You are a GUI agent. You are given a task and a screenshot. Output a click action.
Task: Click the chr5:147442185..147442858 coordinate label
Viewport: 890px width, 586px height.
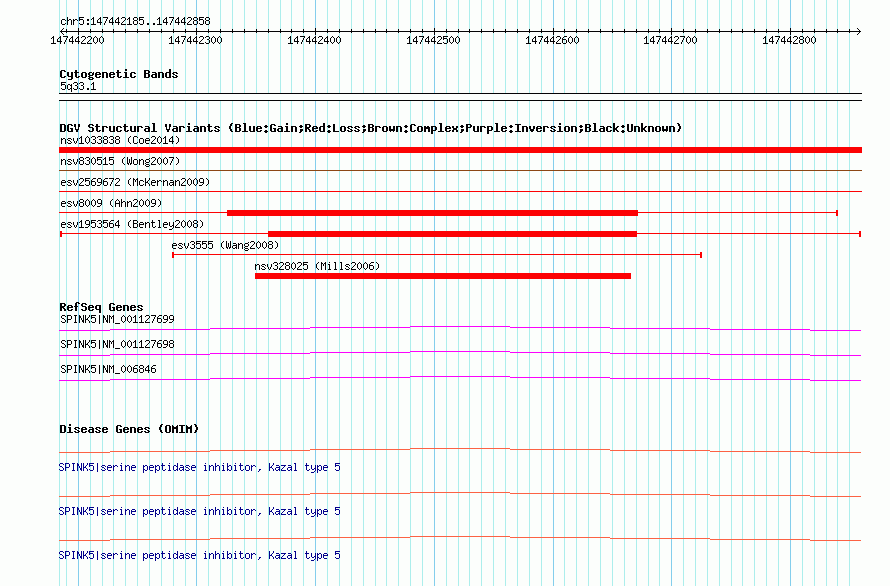[135, 21]
